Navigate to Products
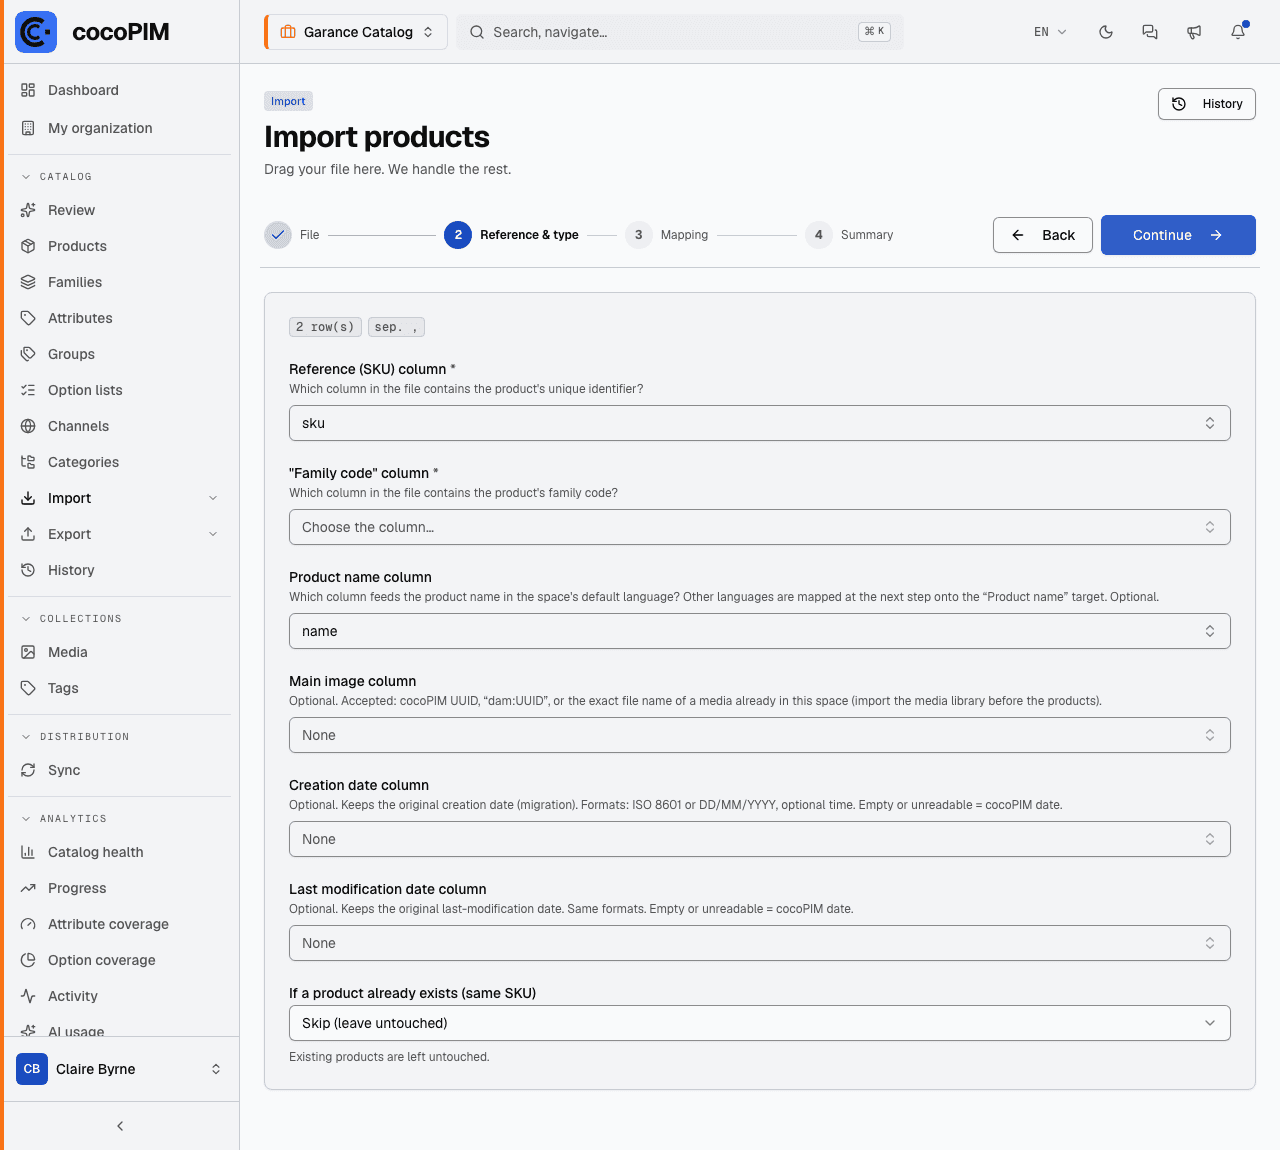This screenshot has height=1150, width=1280. pyautogui.click(x=120, y=246)
